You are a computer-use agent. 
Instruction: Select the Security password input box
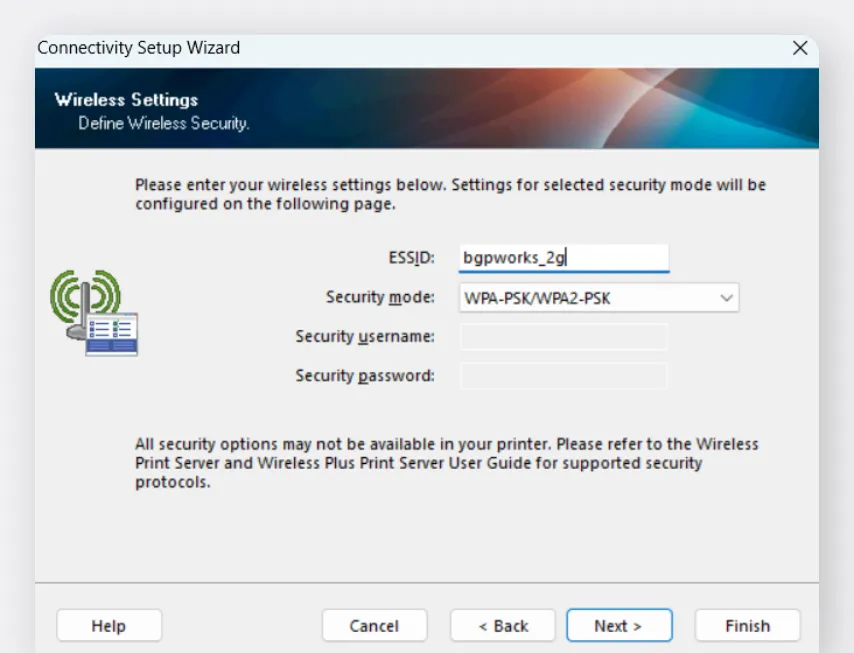click(x=563, y=376)
